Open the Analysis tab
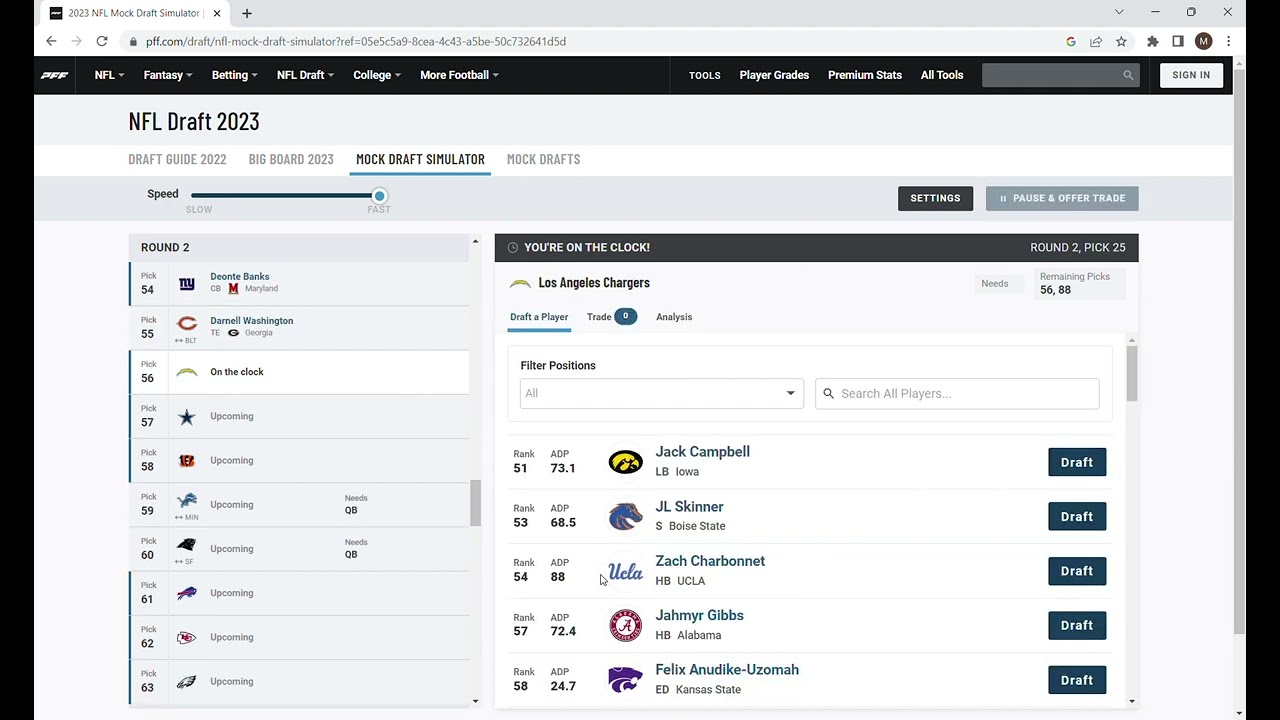The image size is (1280, 720). point(674,317)
